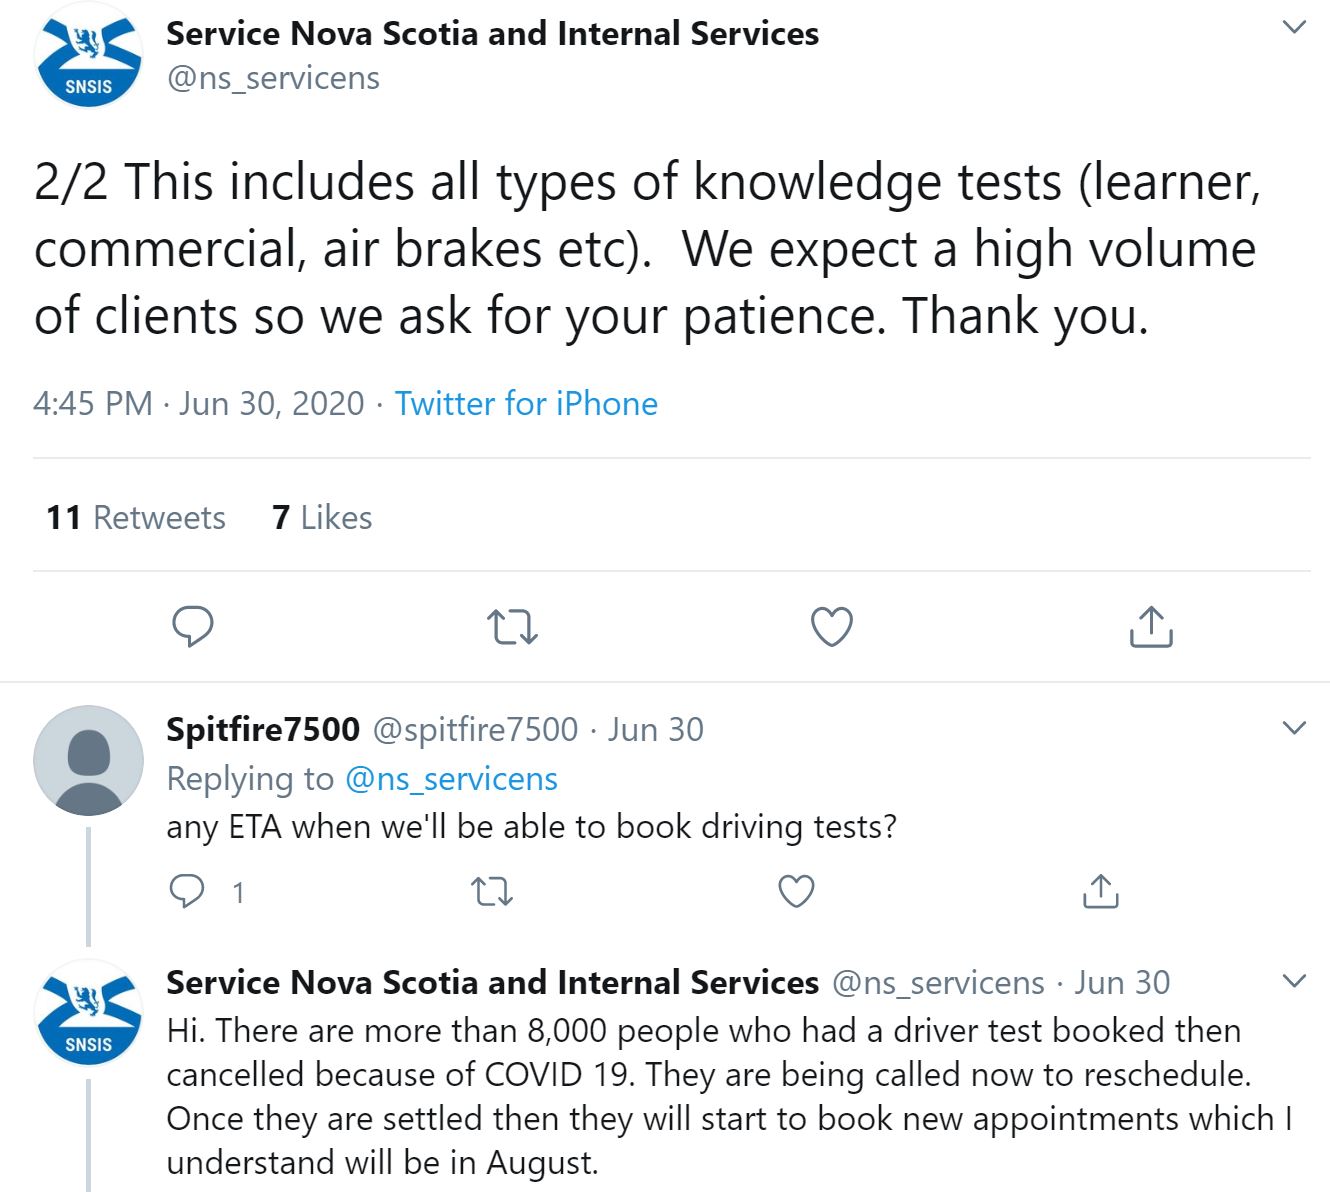Open the SNSIS avatar at top
Viewport: 1330px width, 1192px height.
point(89,55)
